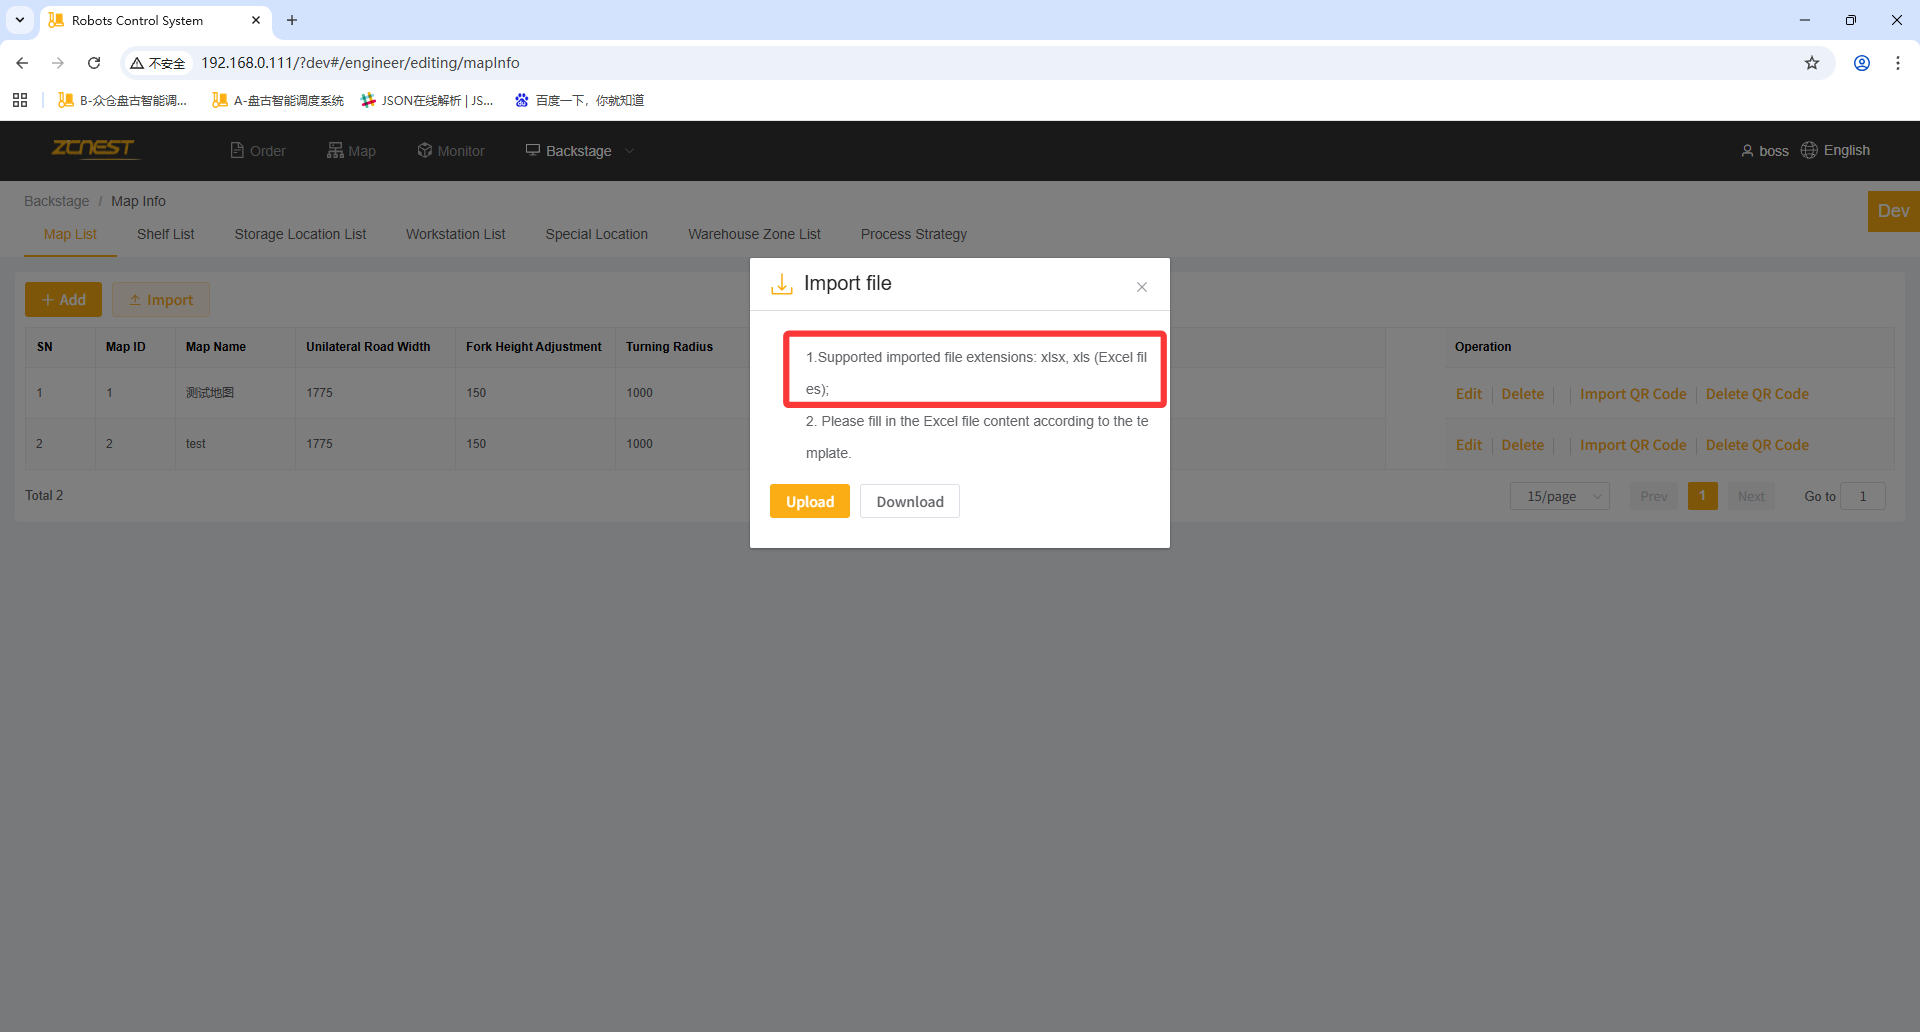Screen dimensions: 1920x1032
Task: Open the browser apps grid icon
Action: (20, 100)
